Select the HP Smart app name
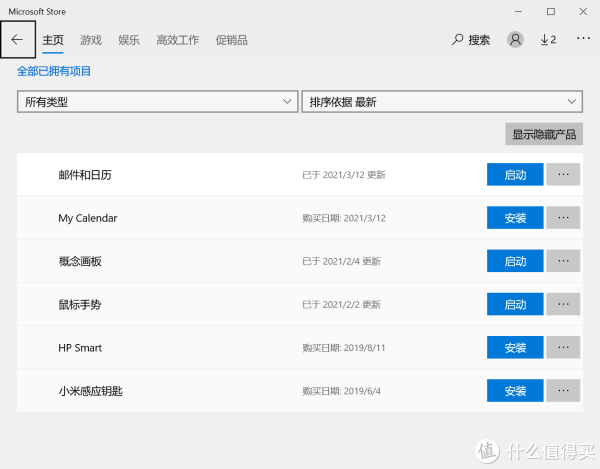The image size is (600, 469). click(80, 348)
